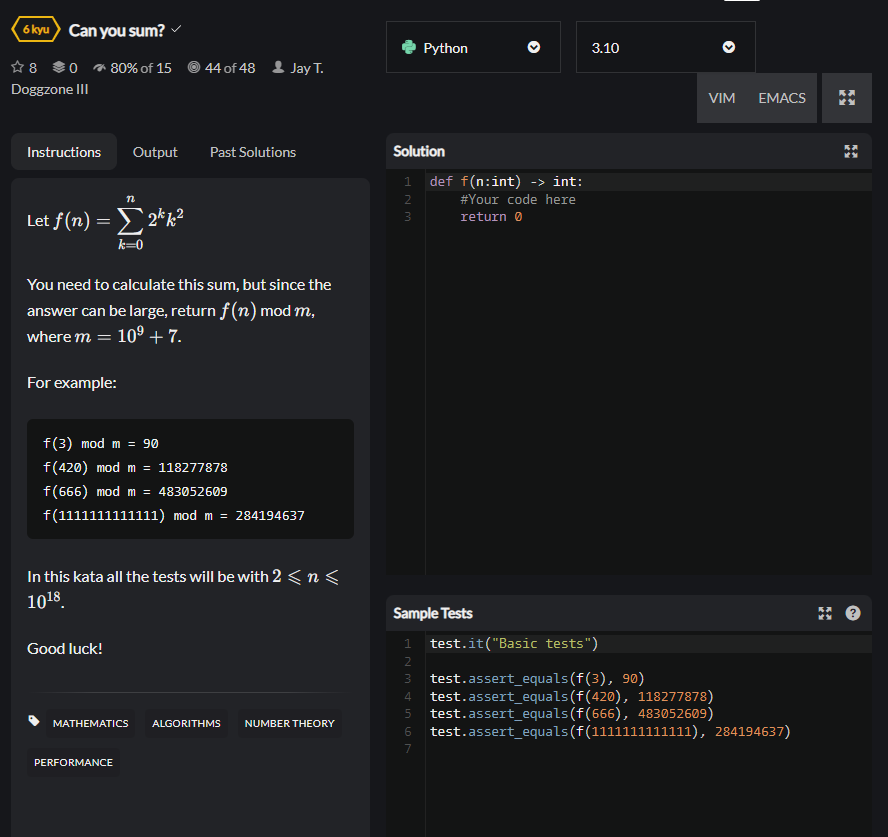The image size is (888, 837).
Task: Click empty line 7 in Sample Tests editor
Action: click(648, 749)
